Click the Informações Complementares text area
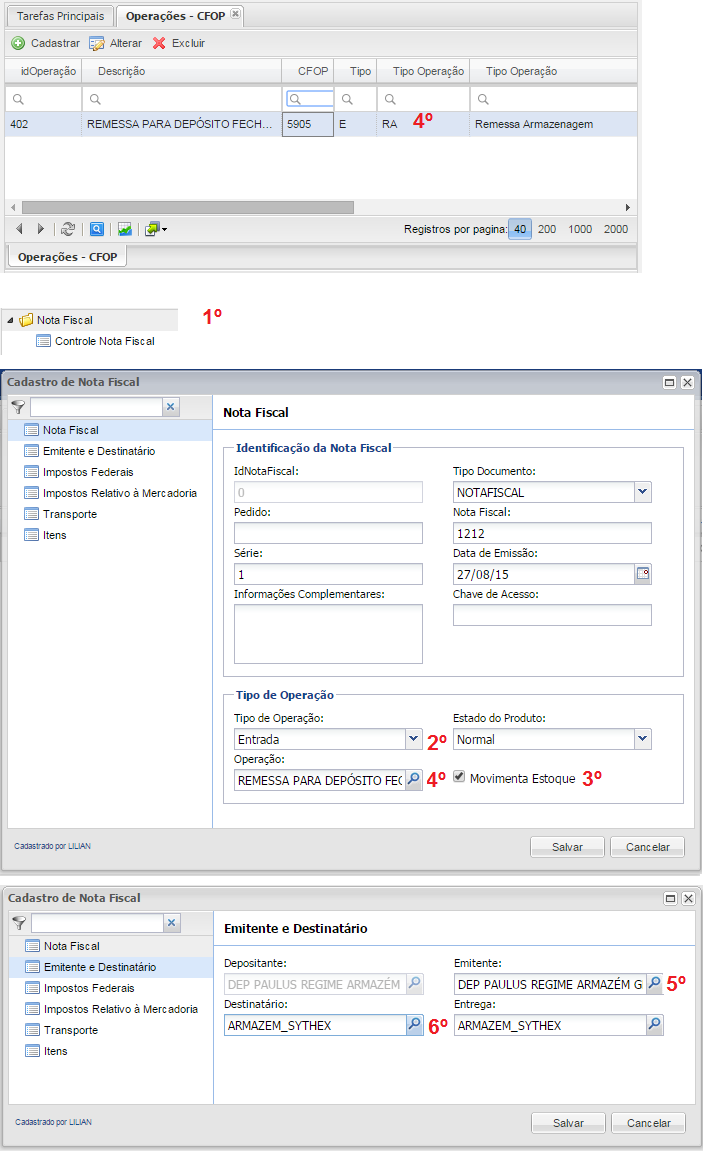This screenshot has width=716, height=1152. 328,634
